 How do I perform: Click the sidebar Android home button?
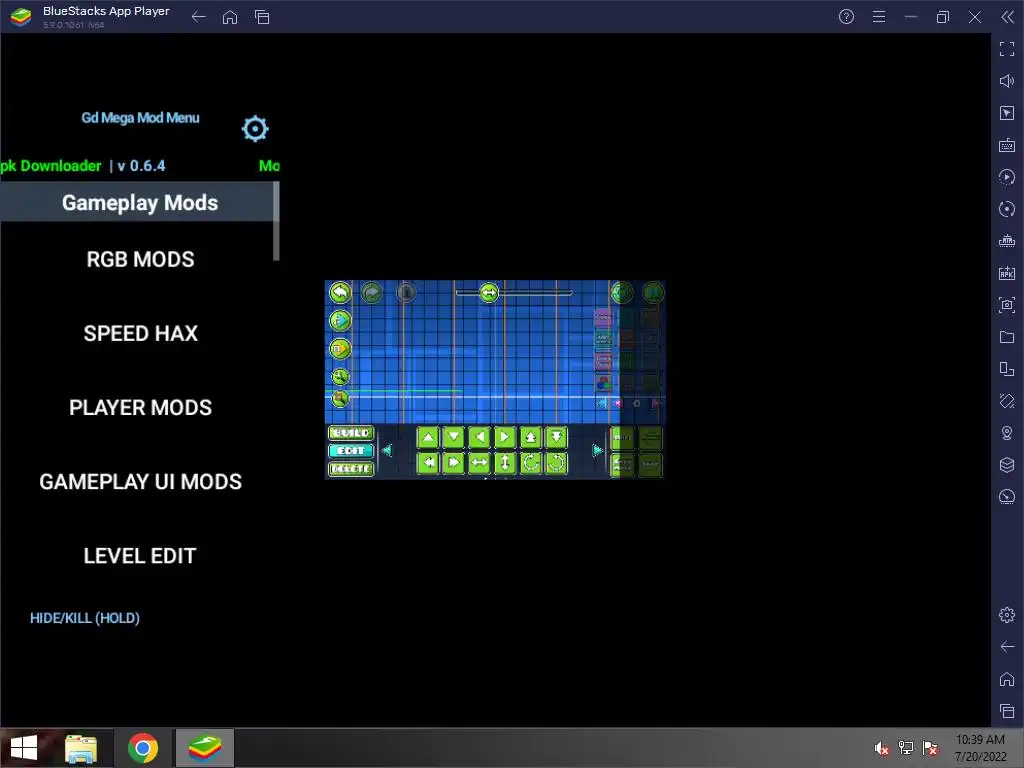click(x=1007, y=679)
